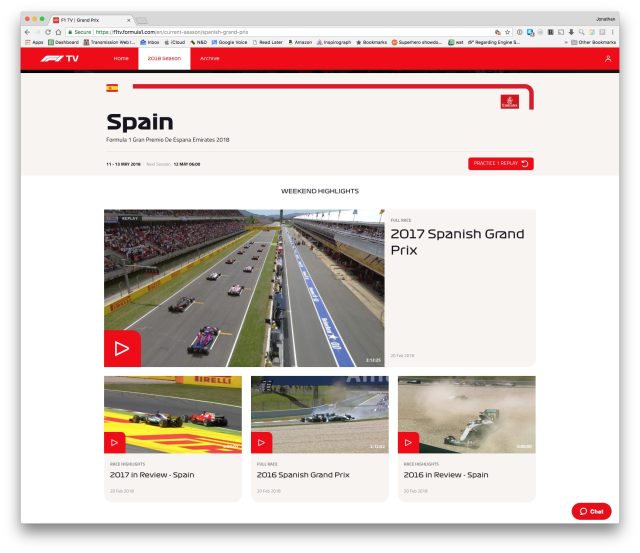Play the 2017 Spanish Grand Prix replay

tap(122, 348)
